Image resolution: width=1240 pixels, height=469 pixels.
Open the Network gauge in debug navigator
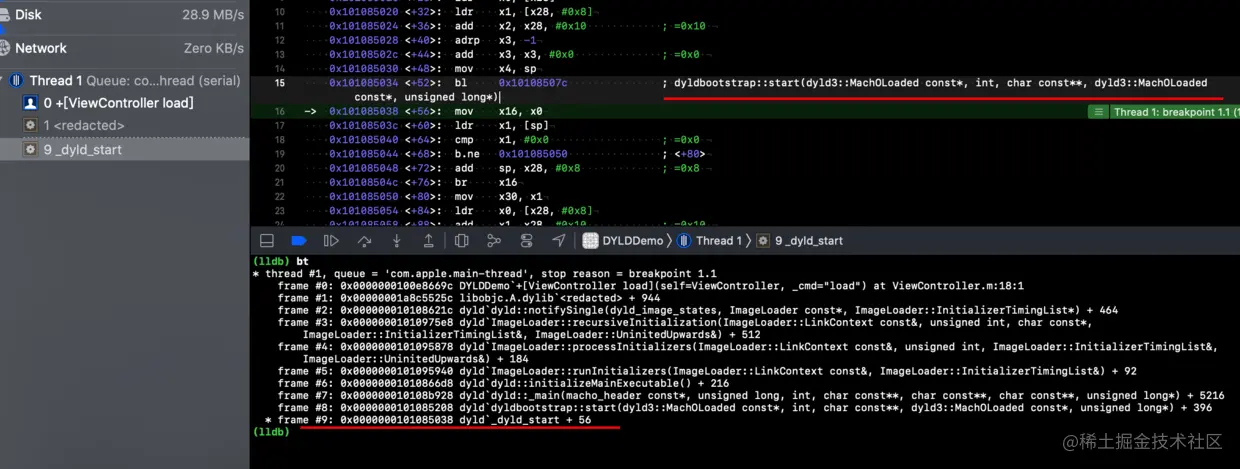[x=124, y=48]
